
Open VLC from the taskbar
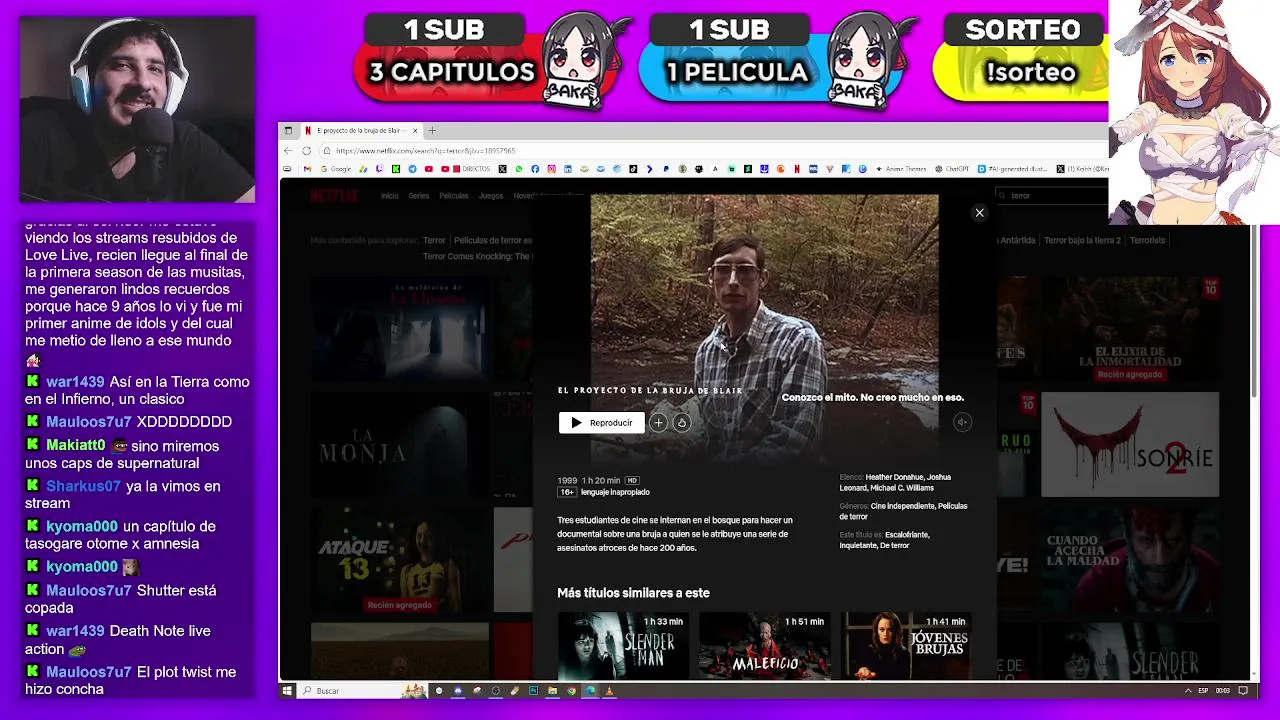pyautogui.click(x=609, y=691)
